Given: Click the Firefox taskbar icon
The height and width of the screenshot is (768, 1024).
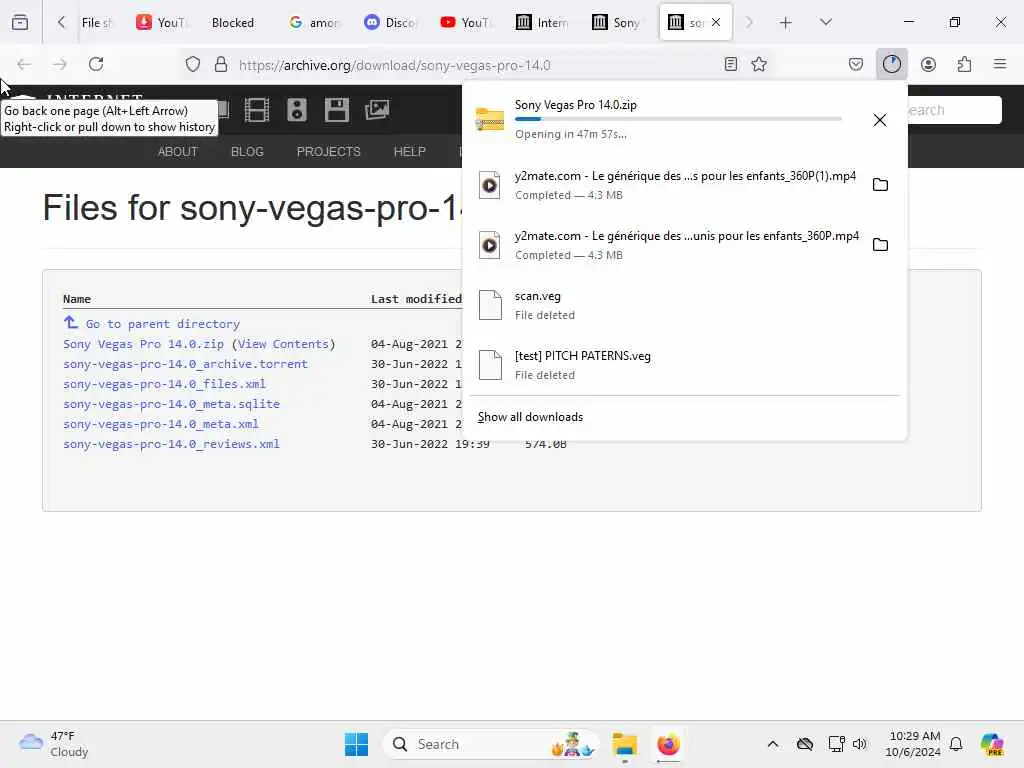Looking at the screenshot, I should coord(668,744).
